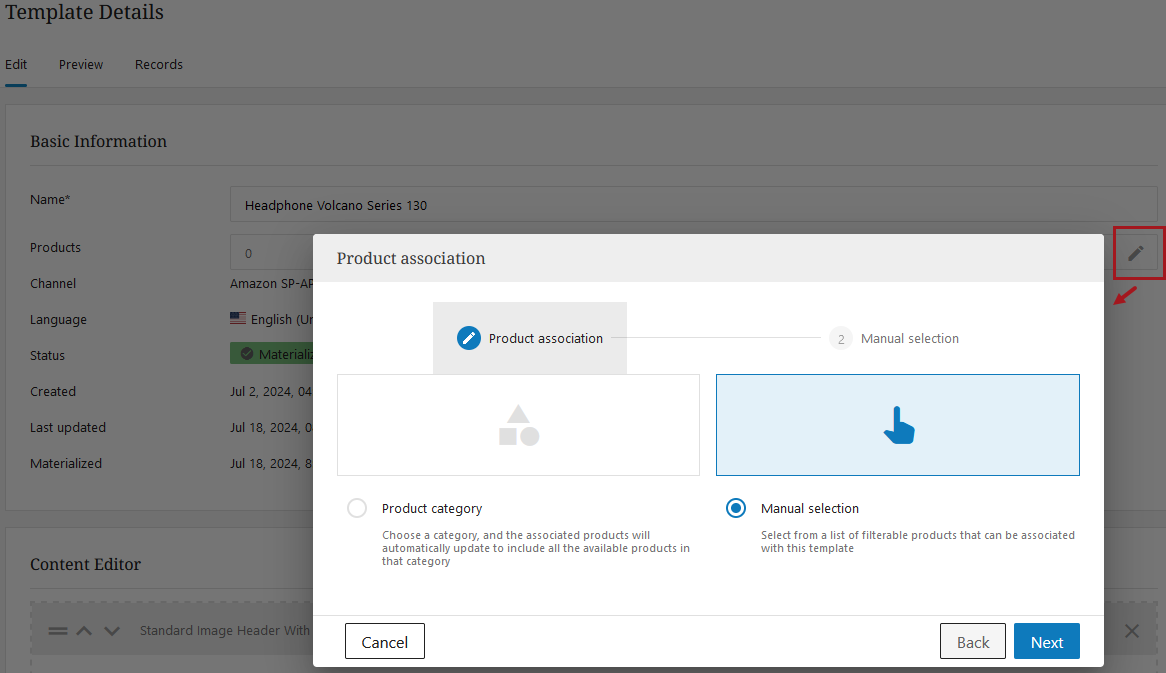Remove the Standard Image Header module with X

(x=1131, y=631)
